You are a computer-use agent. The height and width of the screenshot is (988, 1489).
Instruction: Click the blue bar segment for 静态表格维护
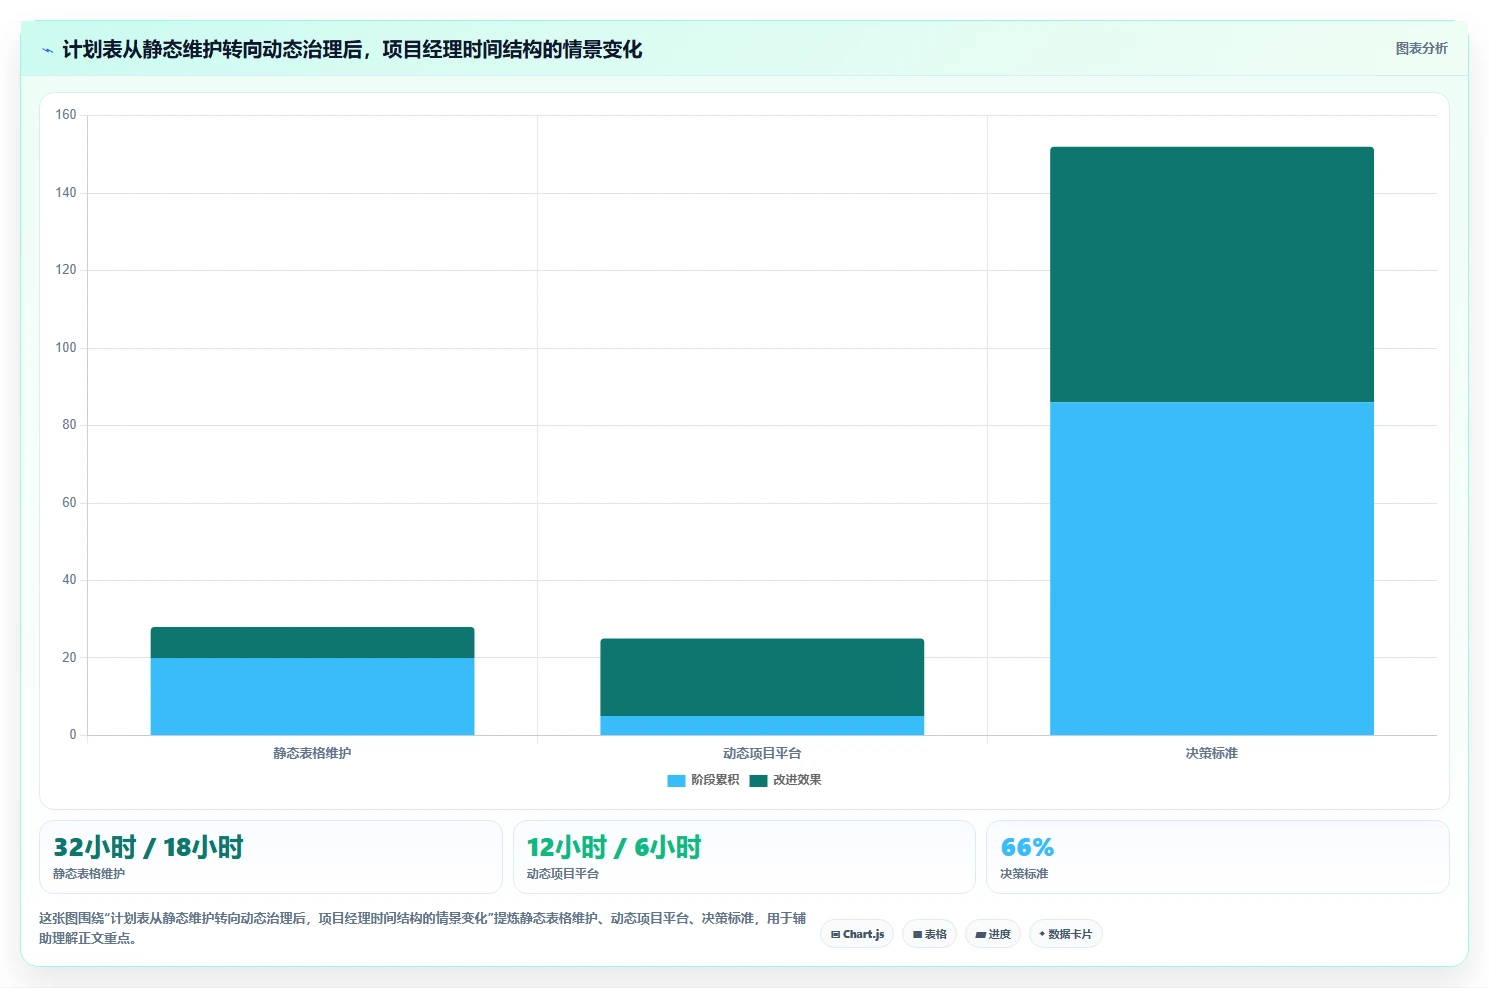(312, 696)
